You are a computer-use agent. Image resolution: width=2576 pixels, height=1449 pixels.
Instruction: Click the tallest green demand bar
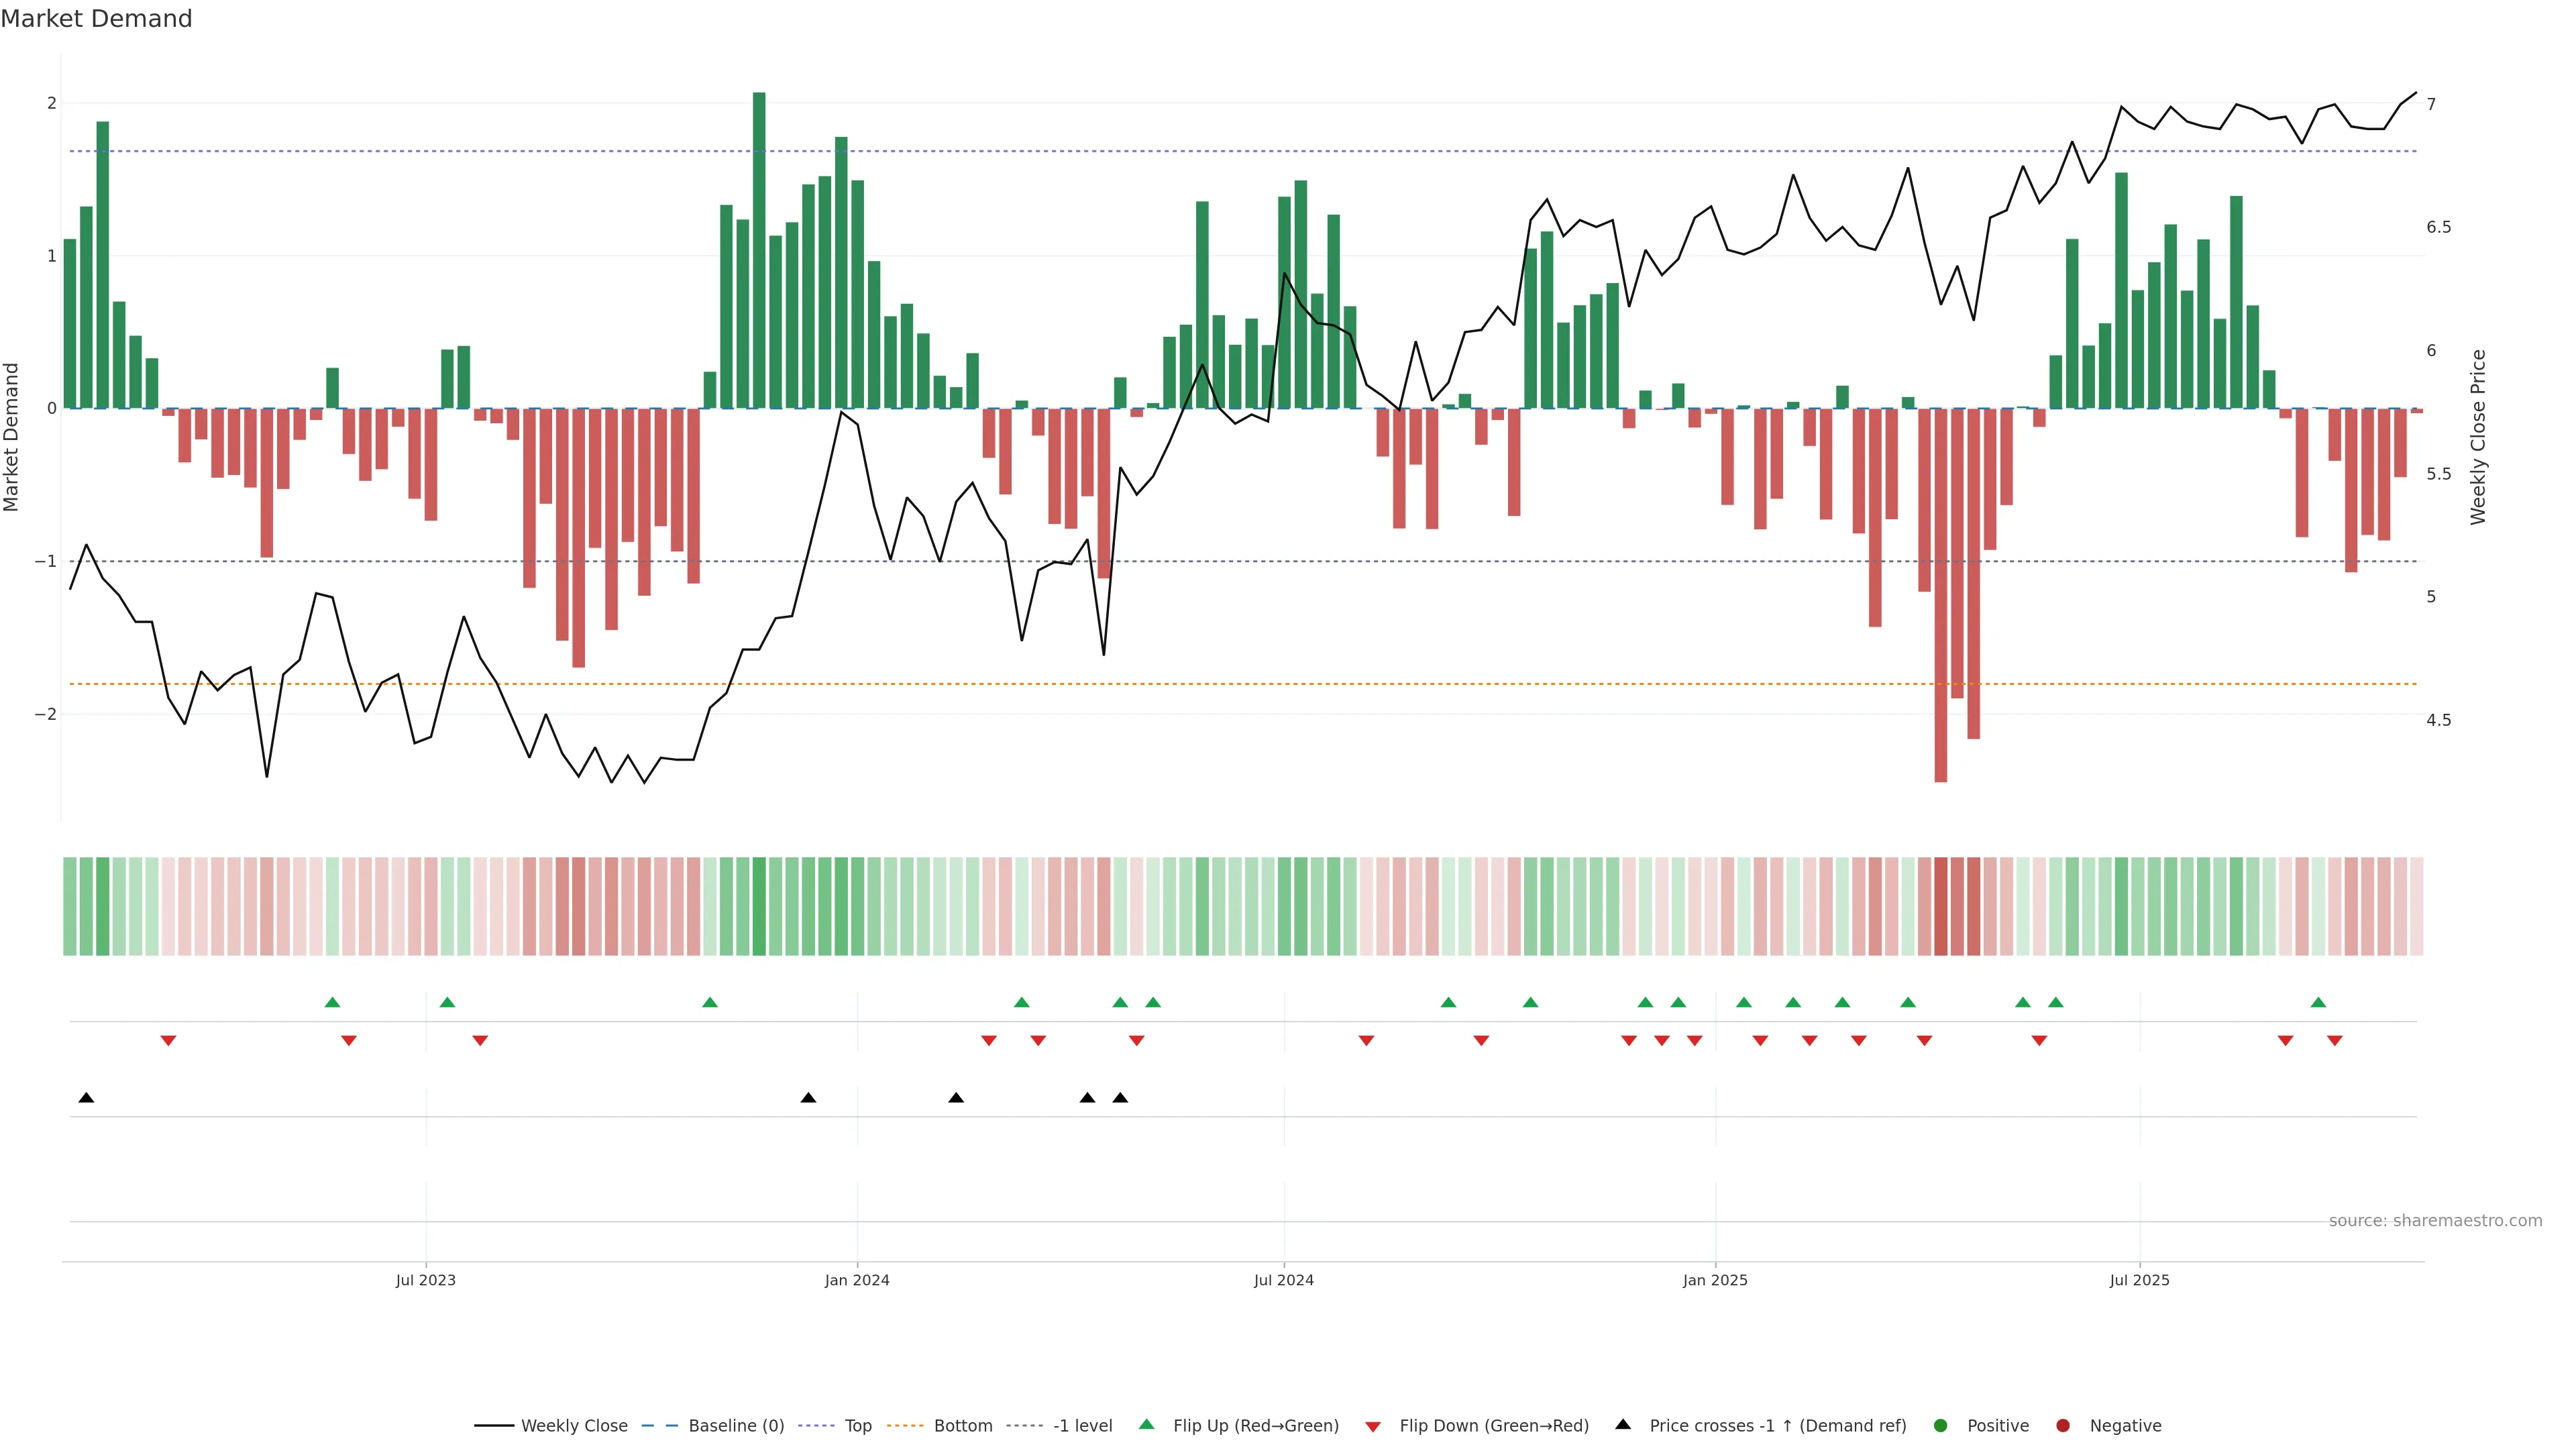(759, 250)
